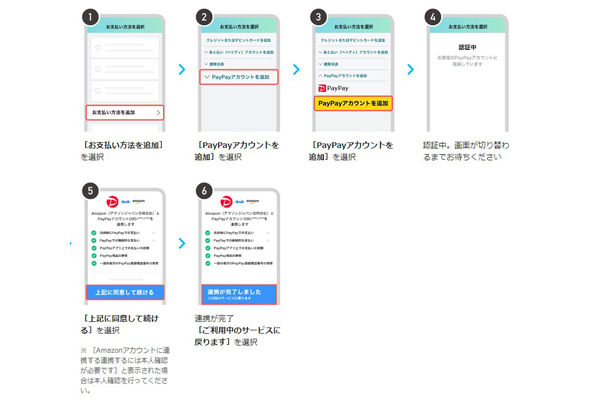Select first radio option in step 1 phone

click(98, 47)
